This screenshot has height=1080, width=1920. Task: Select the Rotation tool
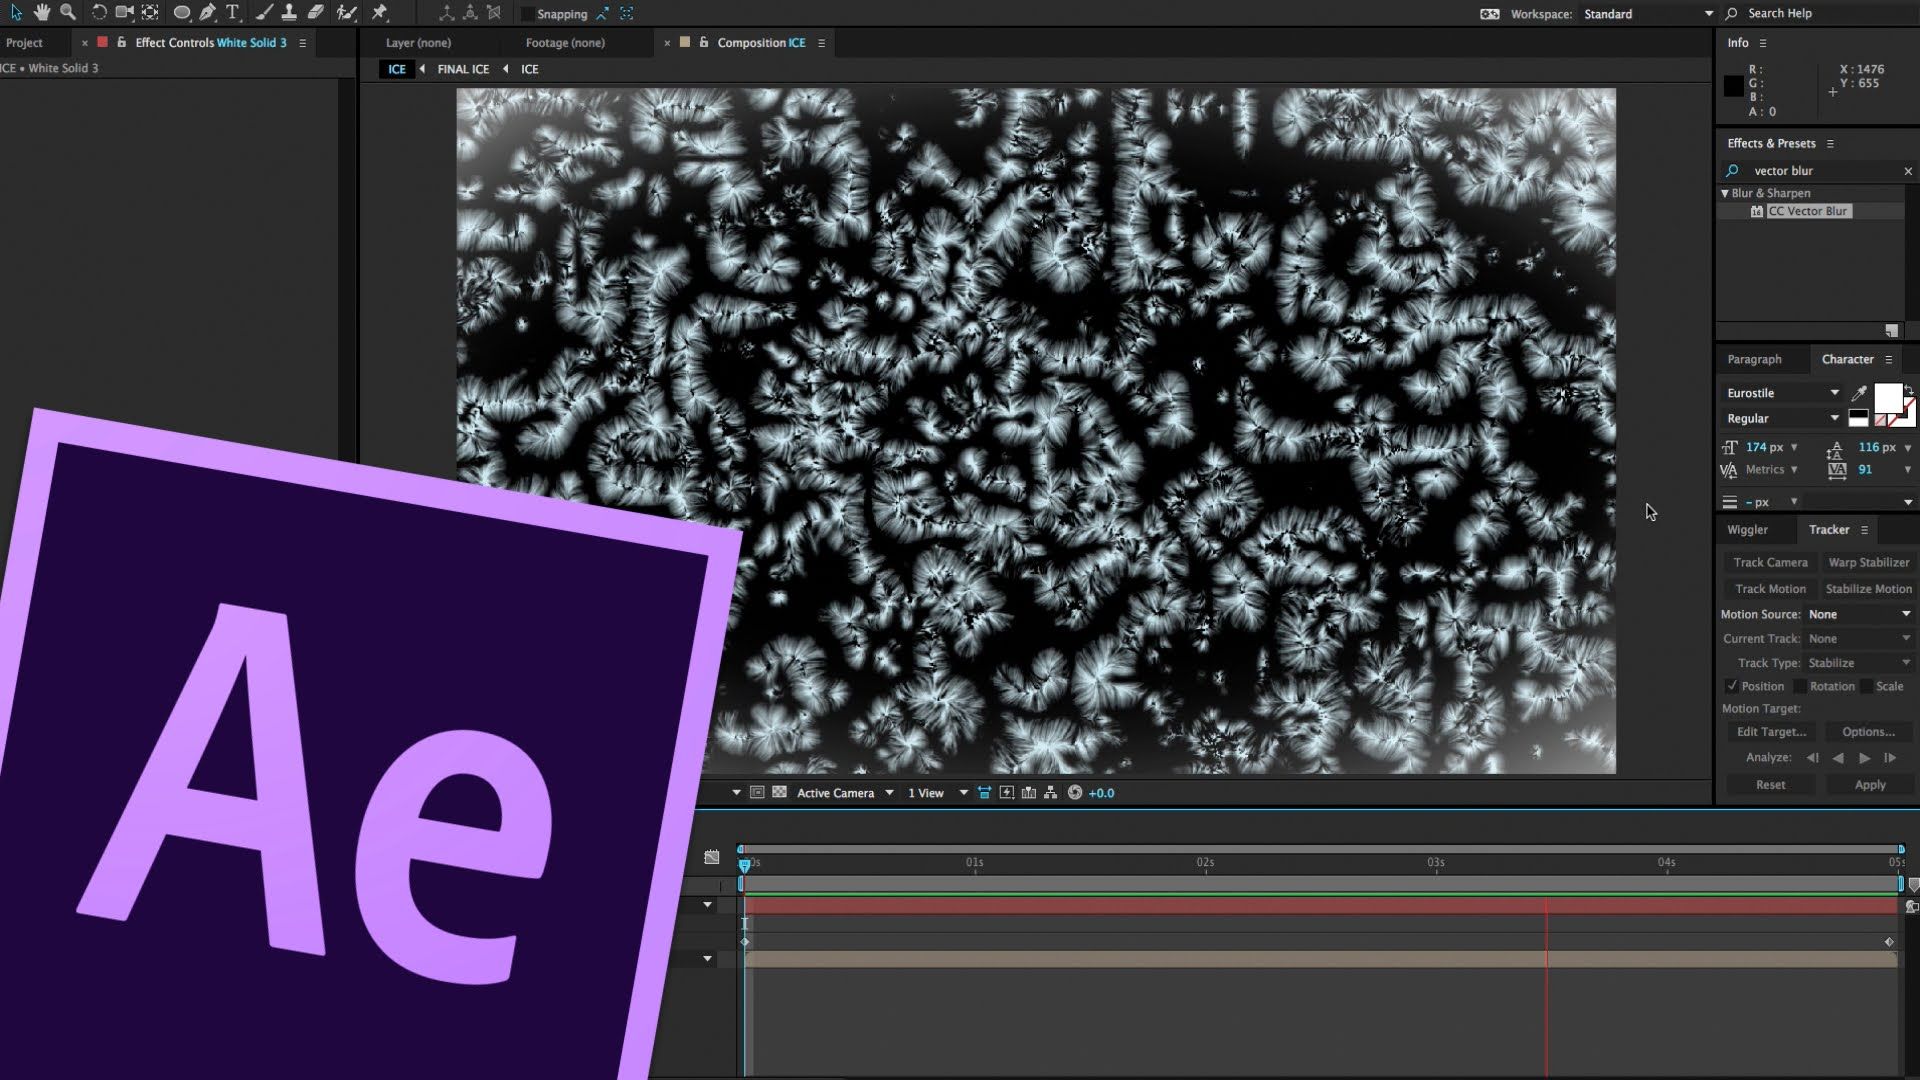pos(99,12)
